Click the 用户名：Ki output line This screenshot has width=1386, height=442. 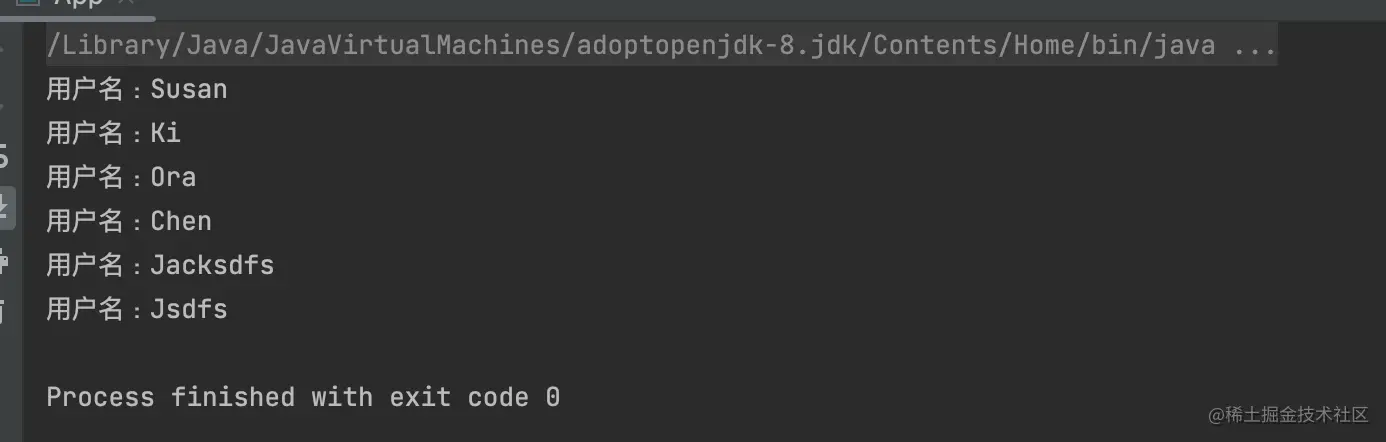click(x=114, y=133)
